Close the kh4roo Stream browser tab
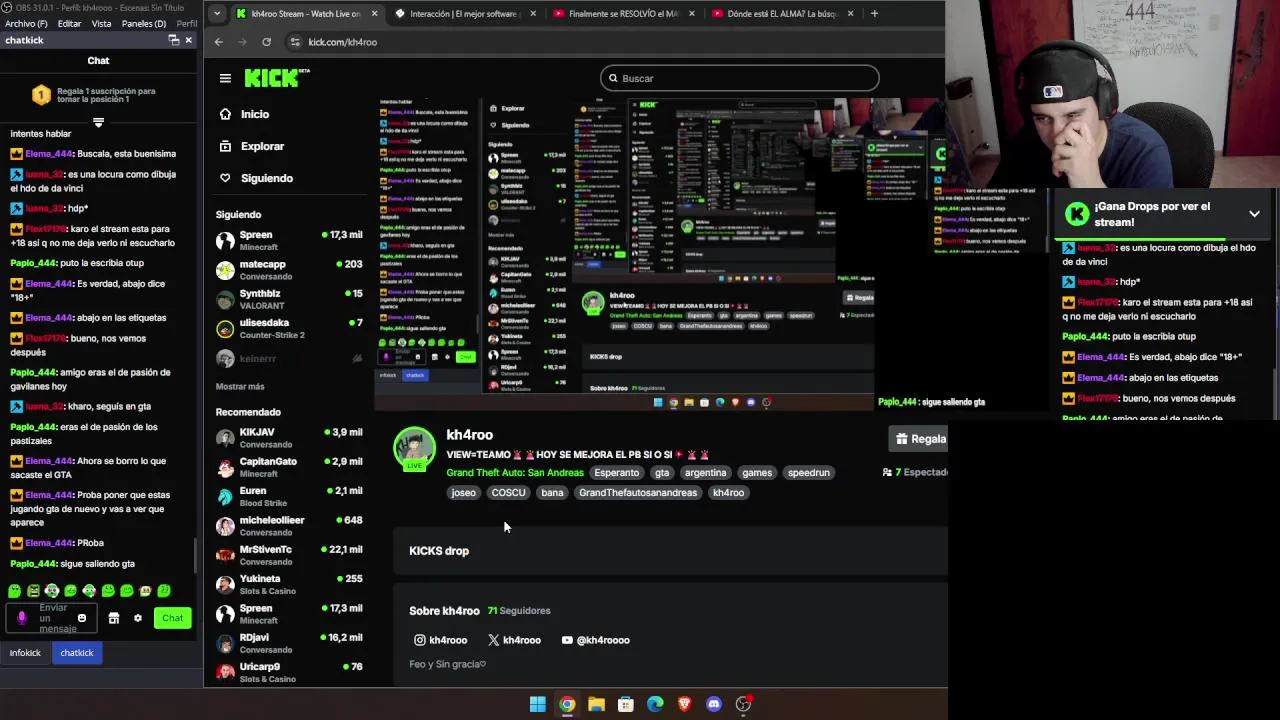The width and height of the screenshot is (1280, 720). point(375,14)
